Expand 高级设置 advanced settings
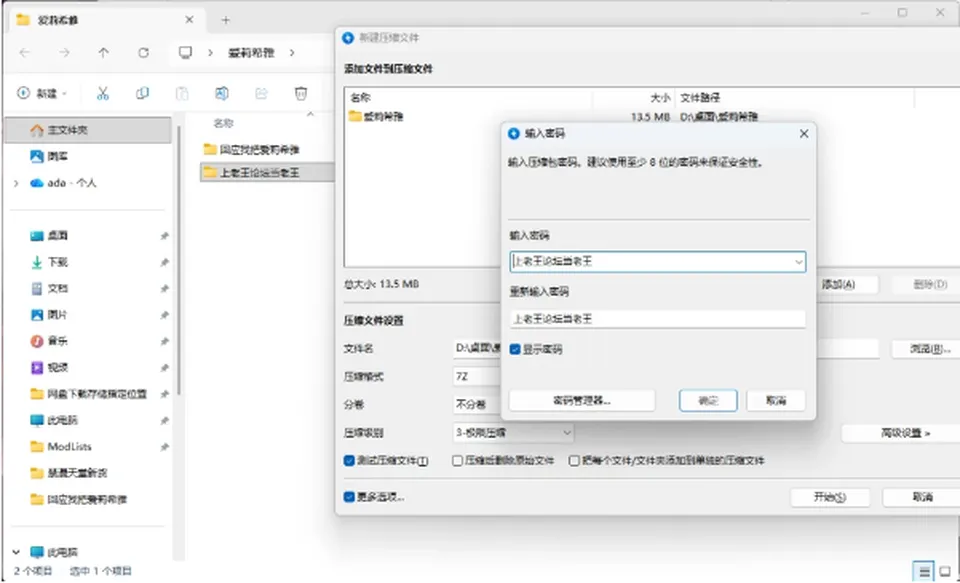Image resolution: width=960 pixels, height=583 pixels. 905,433
